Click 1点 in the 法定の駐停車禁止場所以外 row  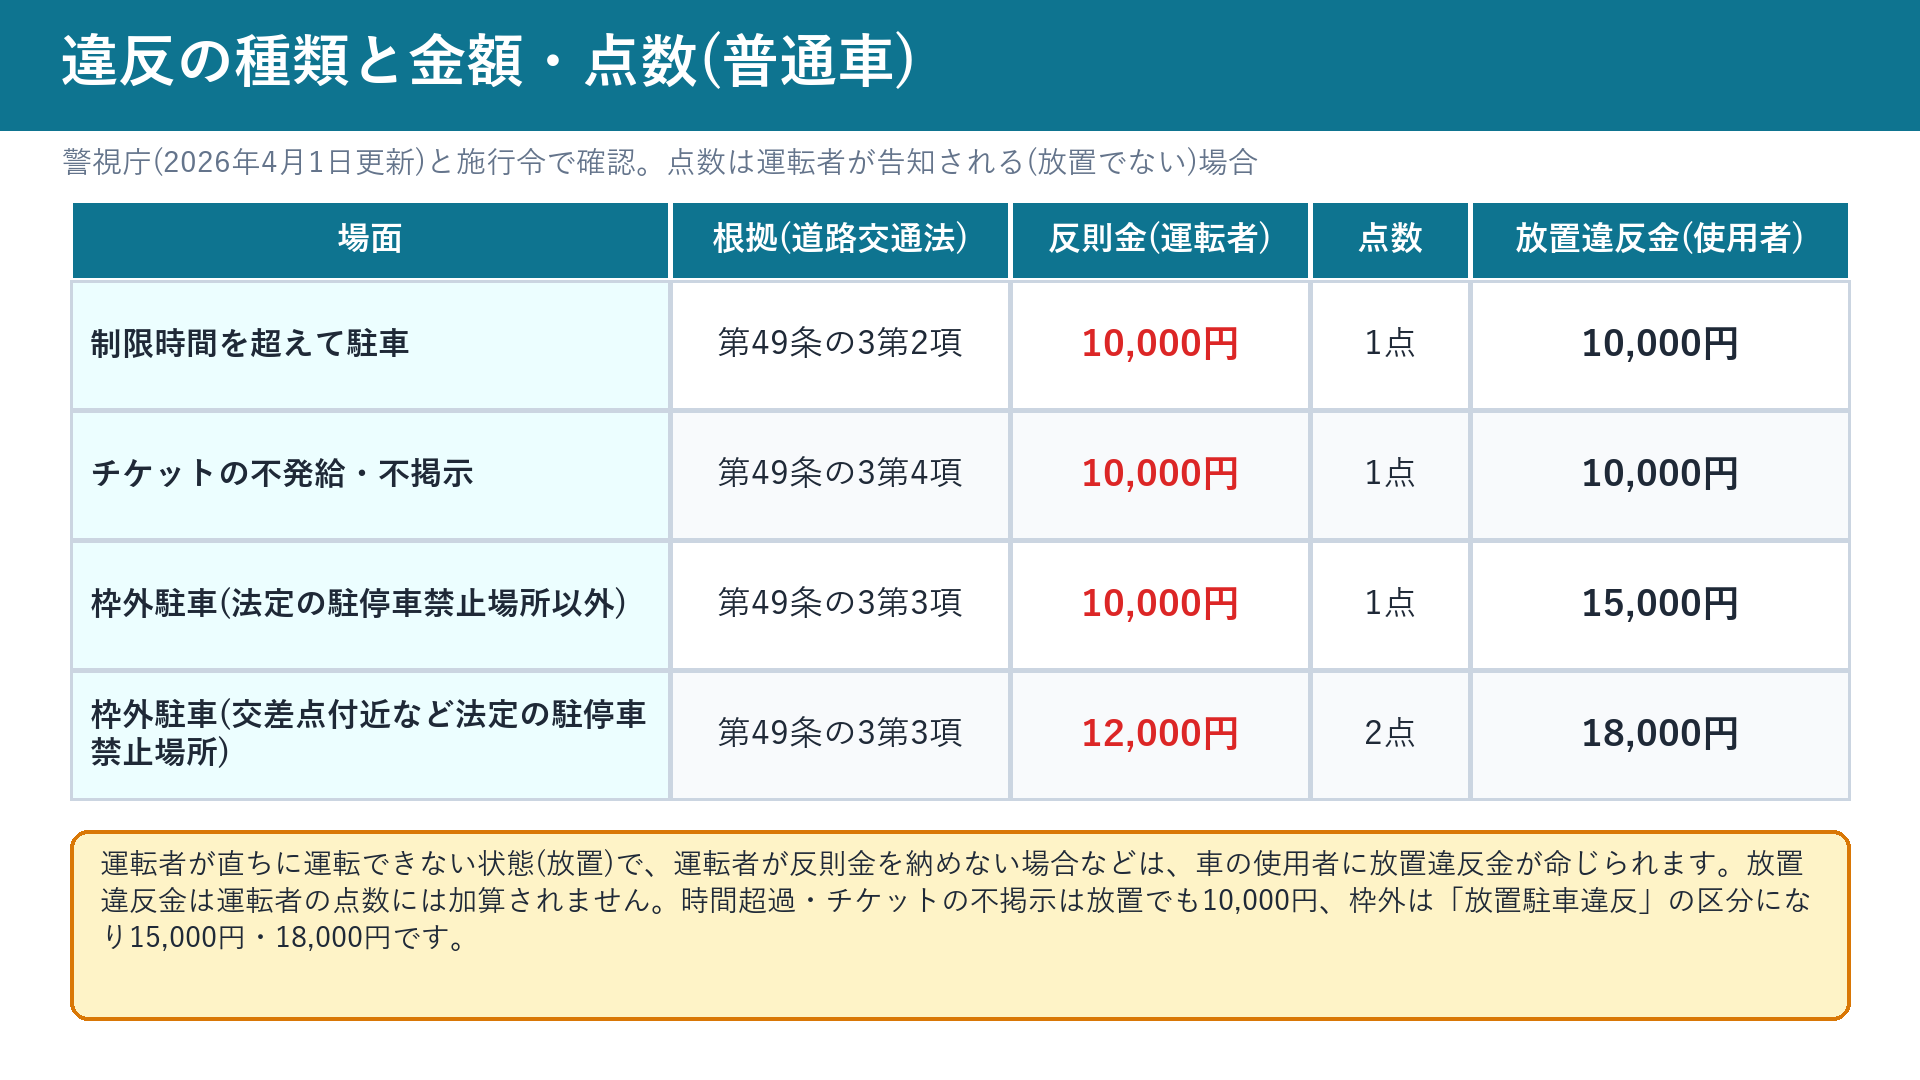(x=1390, y=603)
